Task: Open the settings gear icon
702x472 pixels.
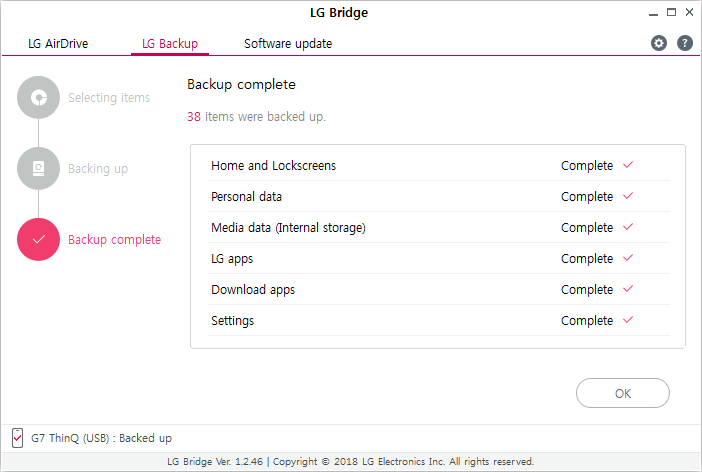Action: pyautogui.click(x=659, y=43)
